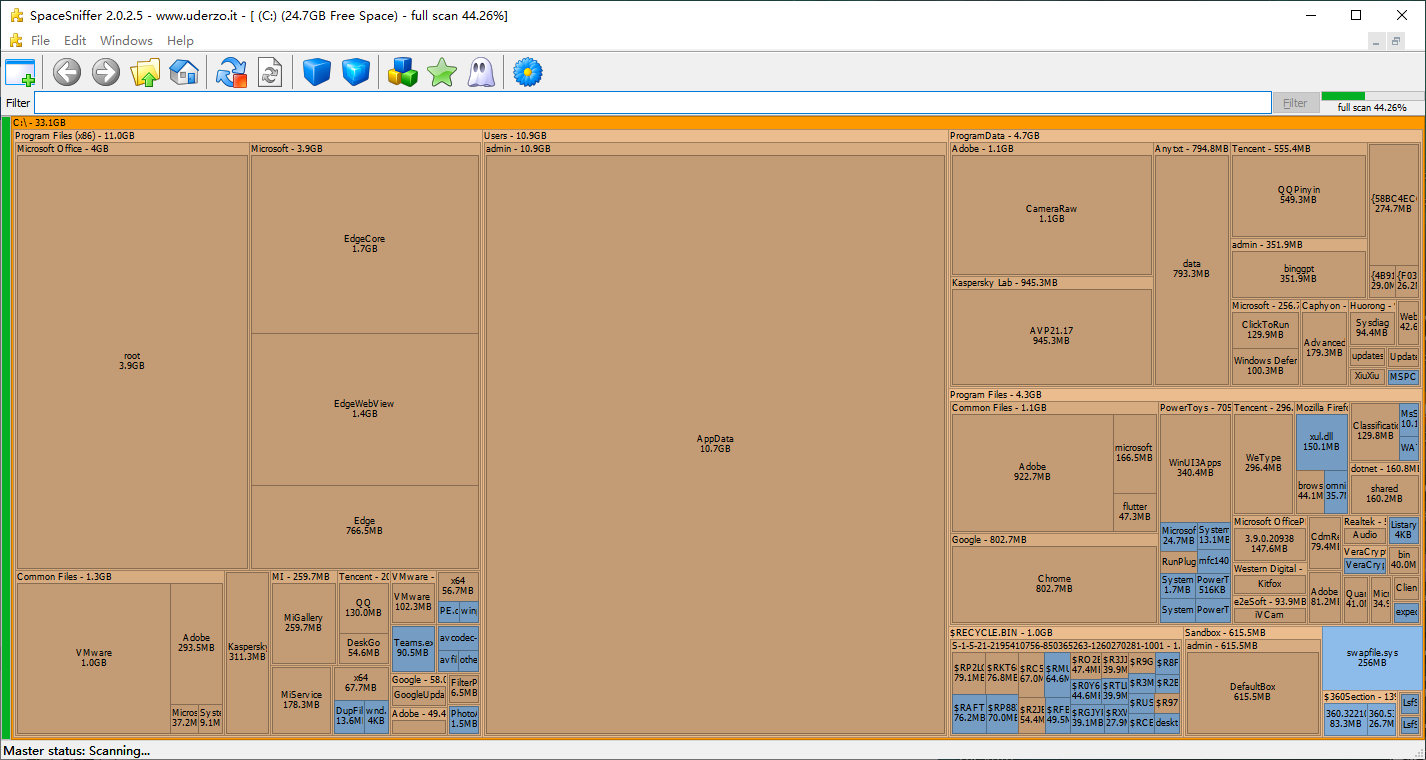Click the Filter button
1426x760 pixels.
[x=1295, y=103]
